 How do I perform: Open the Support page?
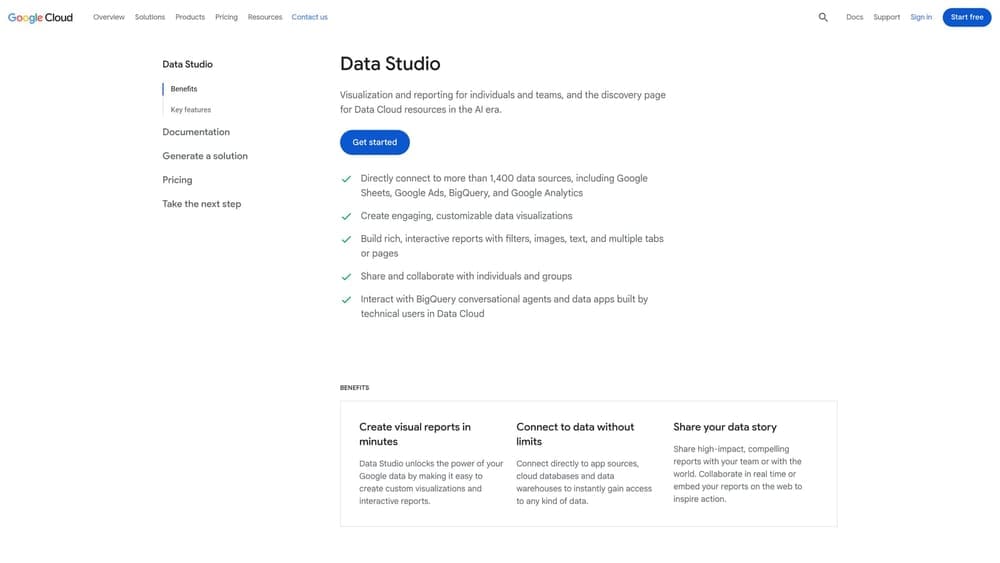(x=886, y=17)
